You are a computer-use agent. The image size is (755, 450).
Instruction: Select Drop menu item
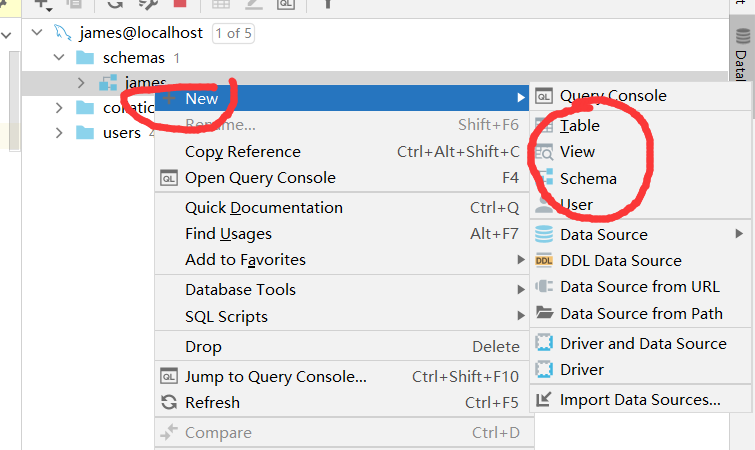[342, 347]
